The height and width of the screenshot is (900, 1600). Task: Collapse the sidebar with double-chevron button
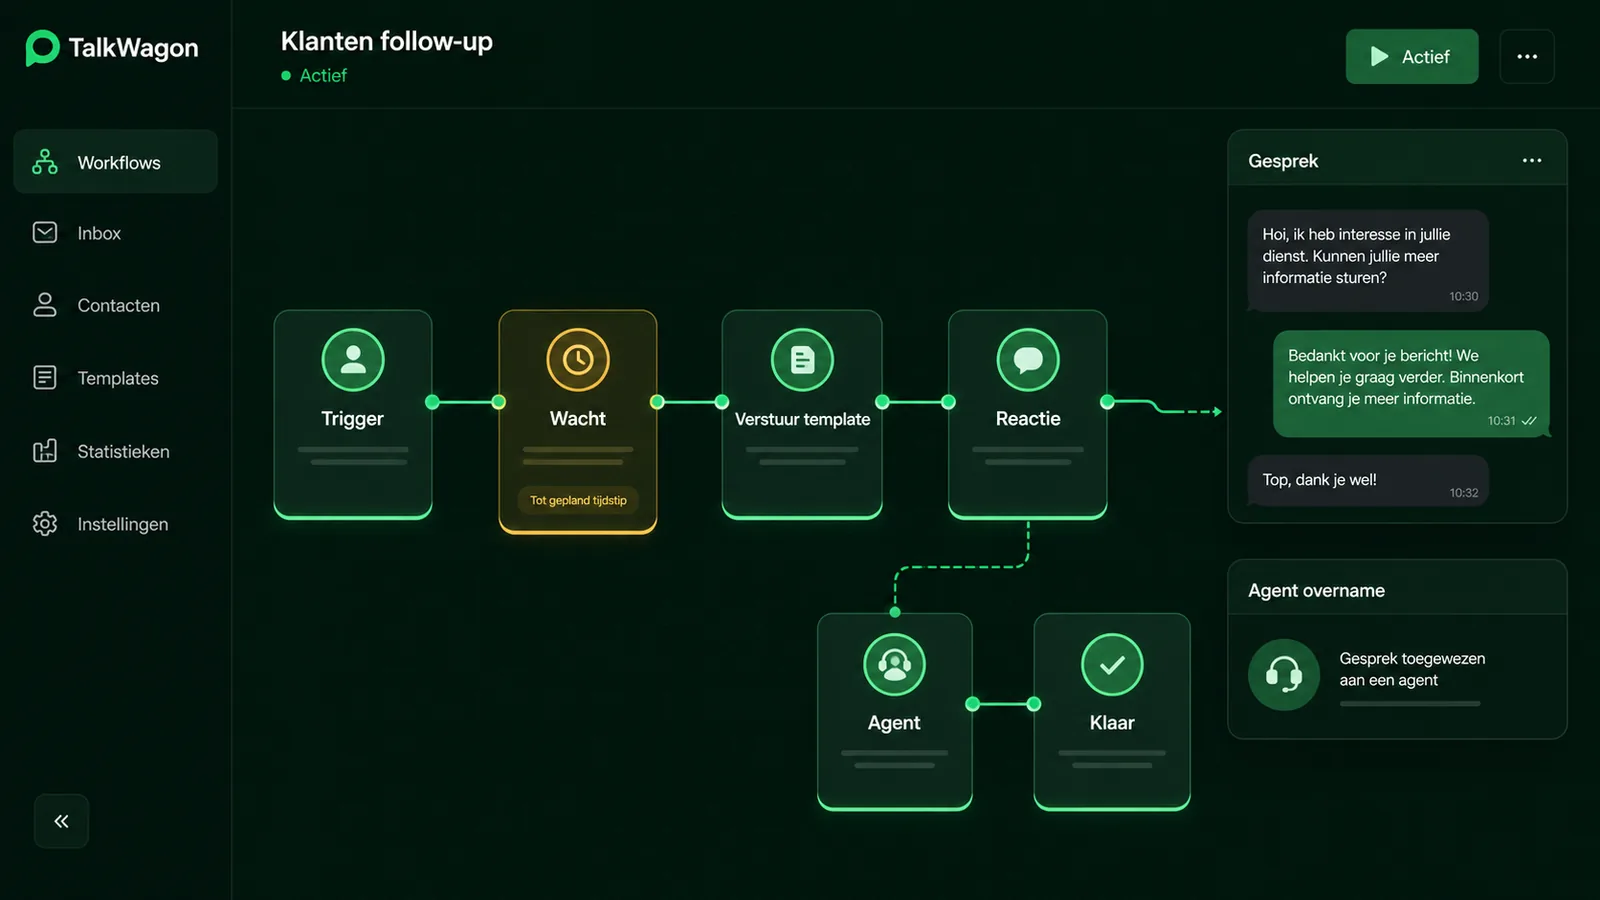[61, 821]
